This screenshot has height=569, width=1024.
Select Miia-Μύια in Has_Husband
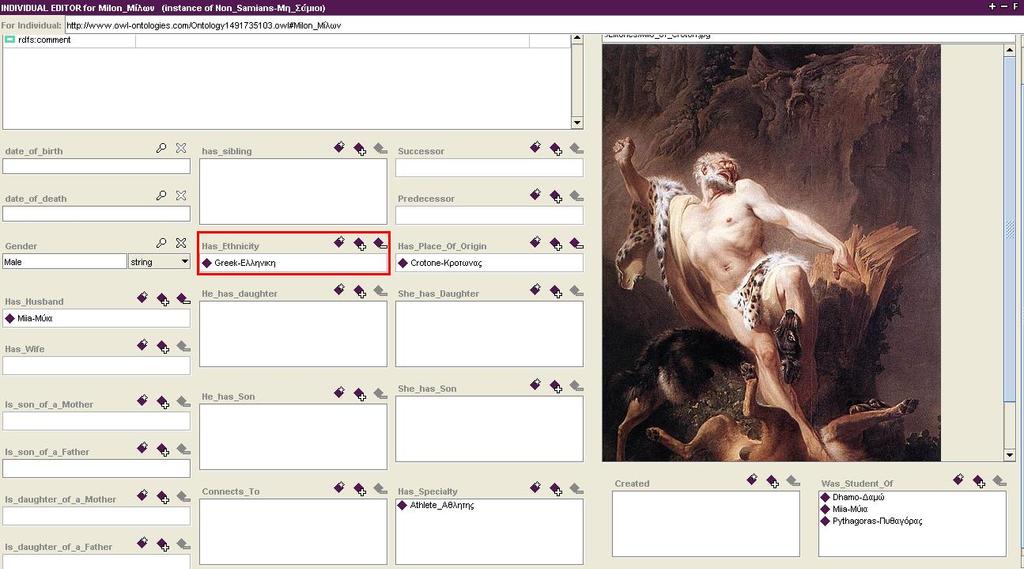(35, 318)
